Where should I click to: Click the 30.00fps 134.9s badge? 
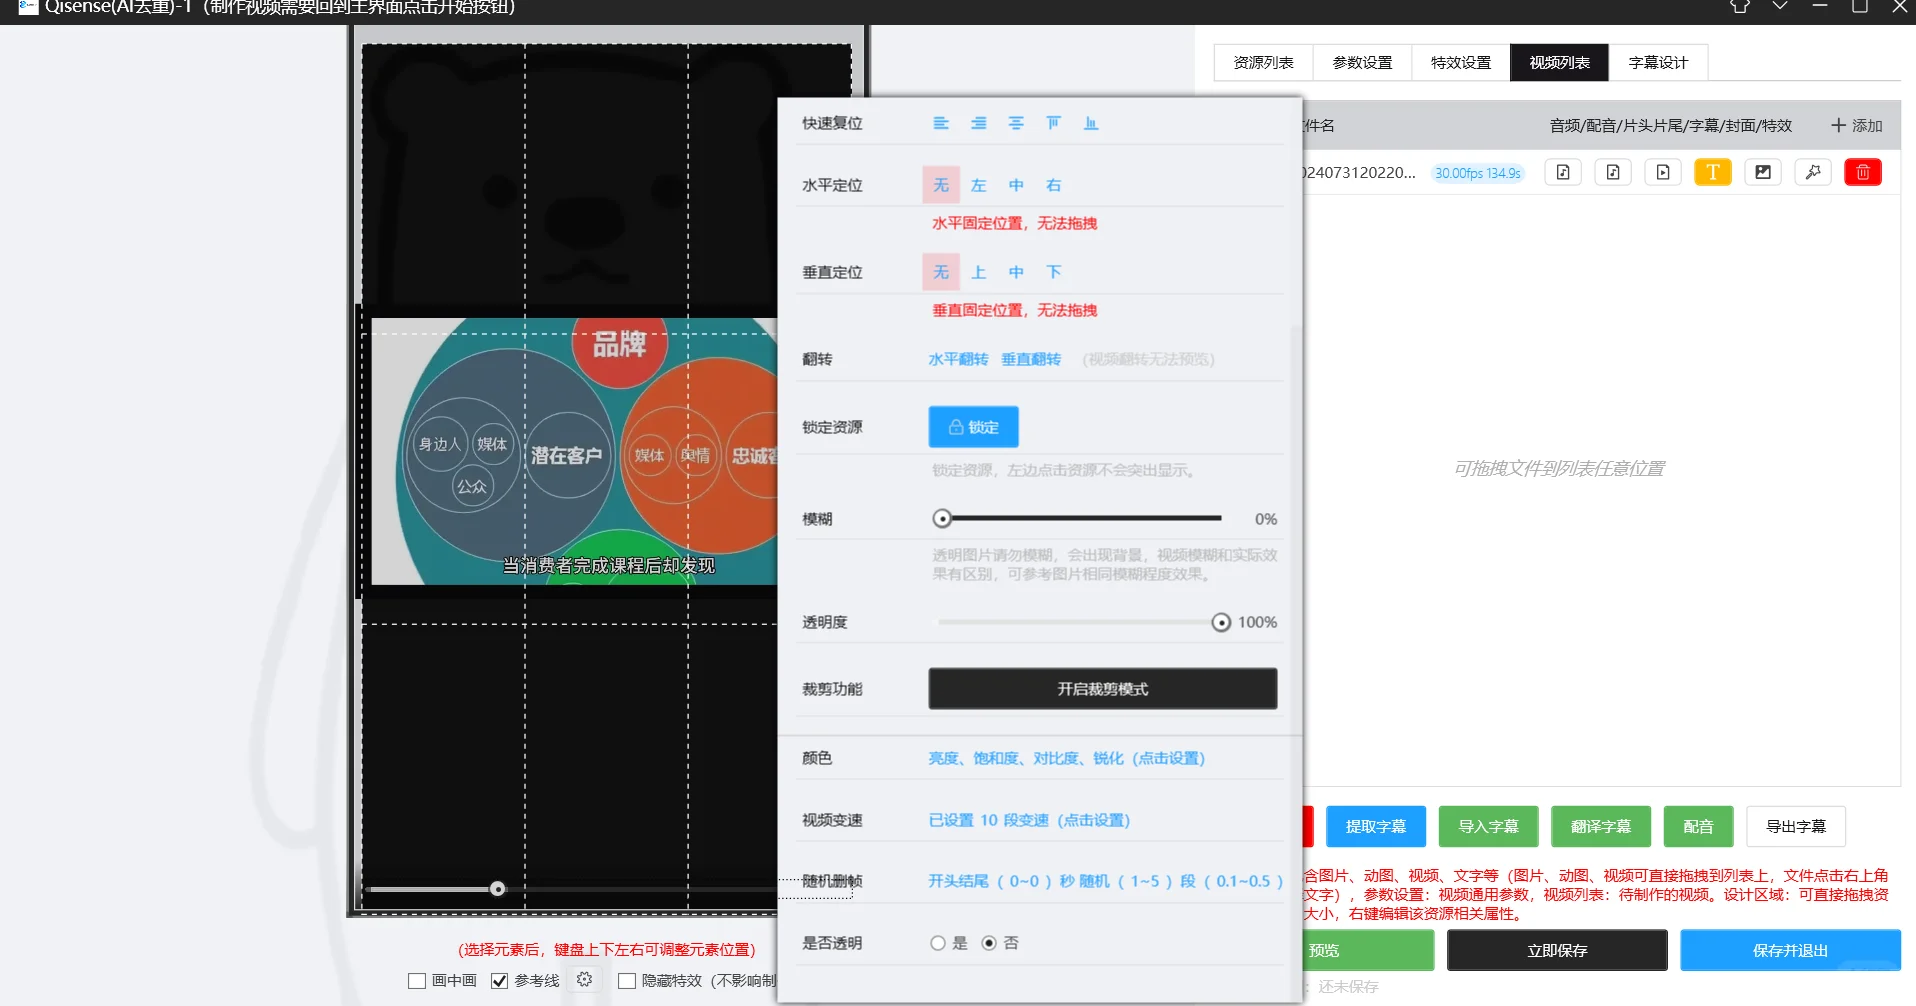(x=1477, y=173)
